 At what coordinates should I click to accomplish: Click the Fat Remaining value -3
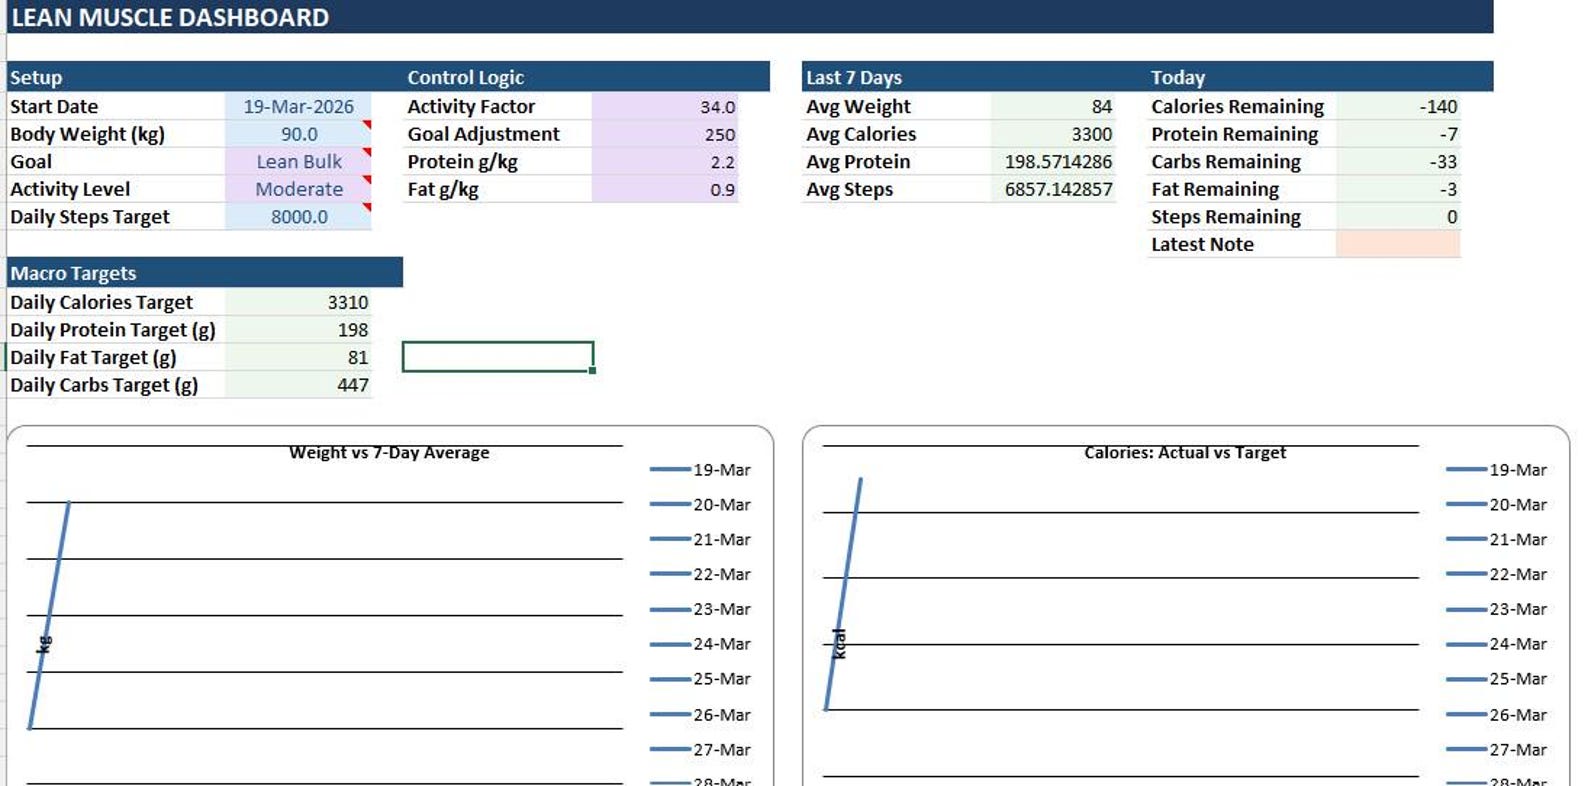click(x=1398, y=189)
